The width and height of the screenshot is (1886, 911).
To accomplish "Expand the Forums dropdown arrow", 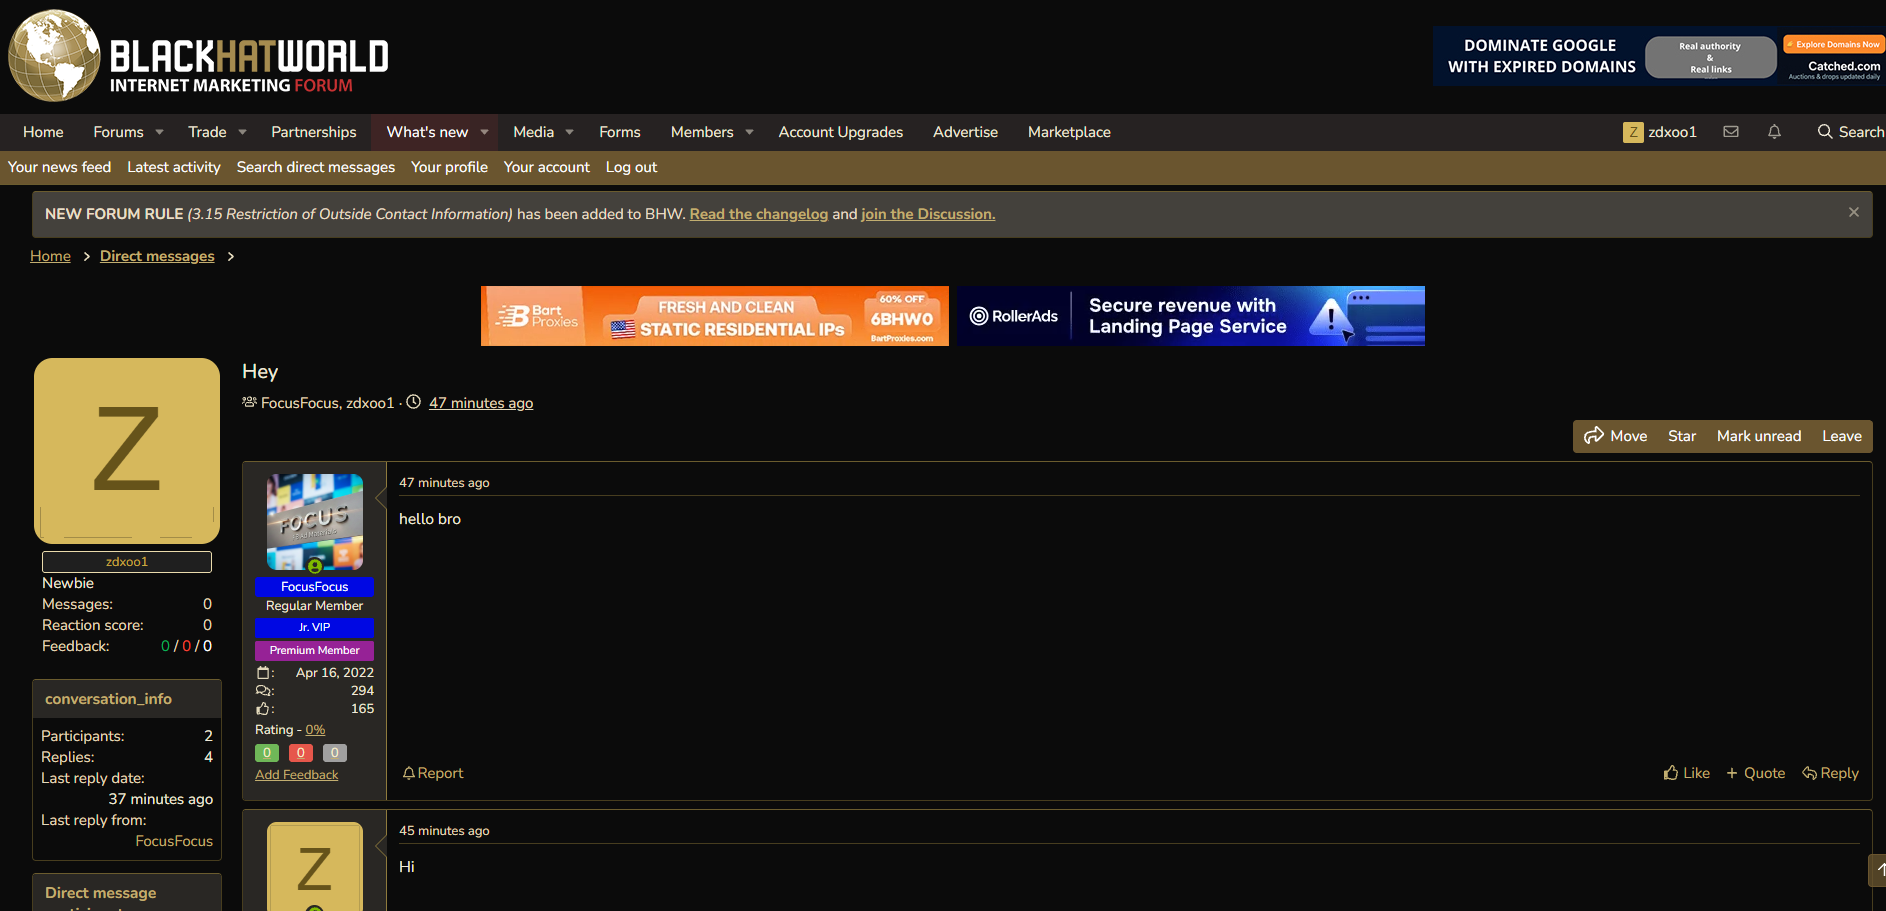I will click(x=159, y=132).
